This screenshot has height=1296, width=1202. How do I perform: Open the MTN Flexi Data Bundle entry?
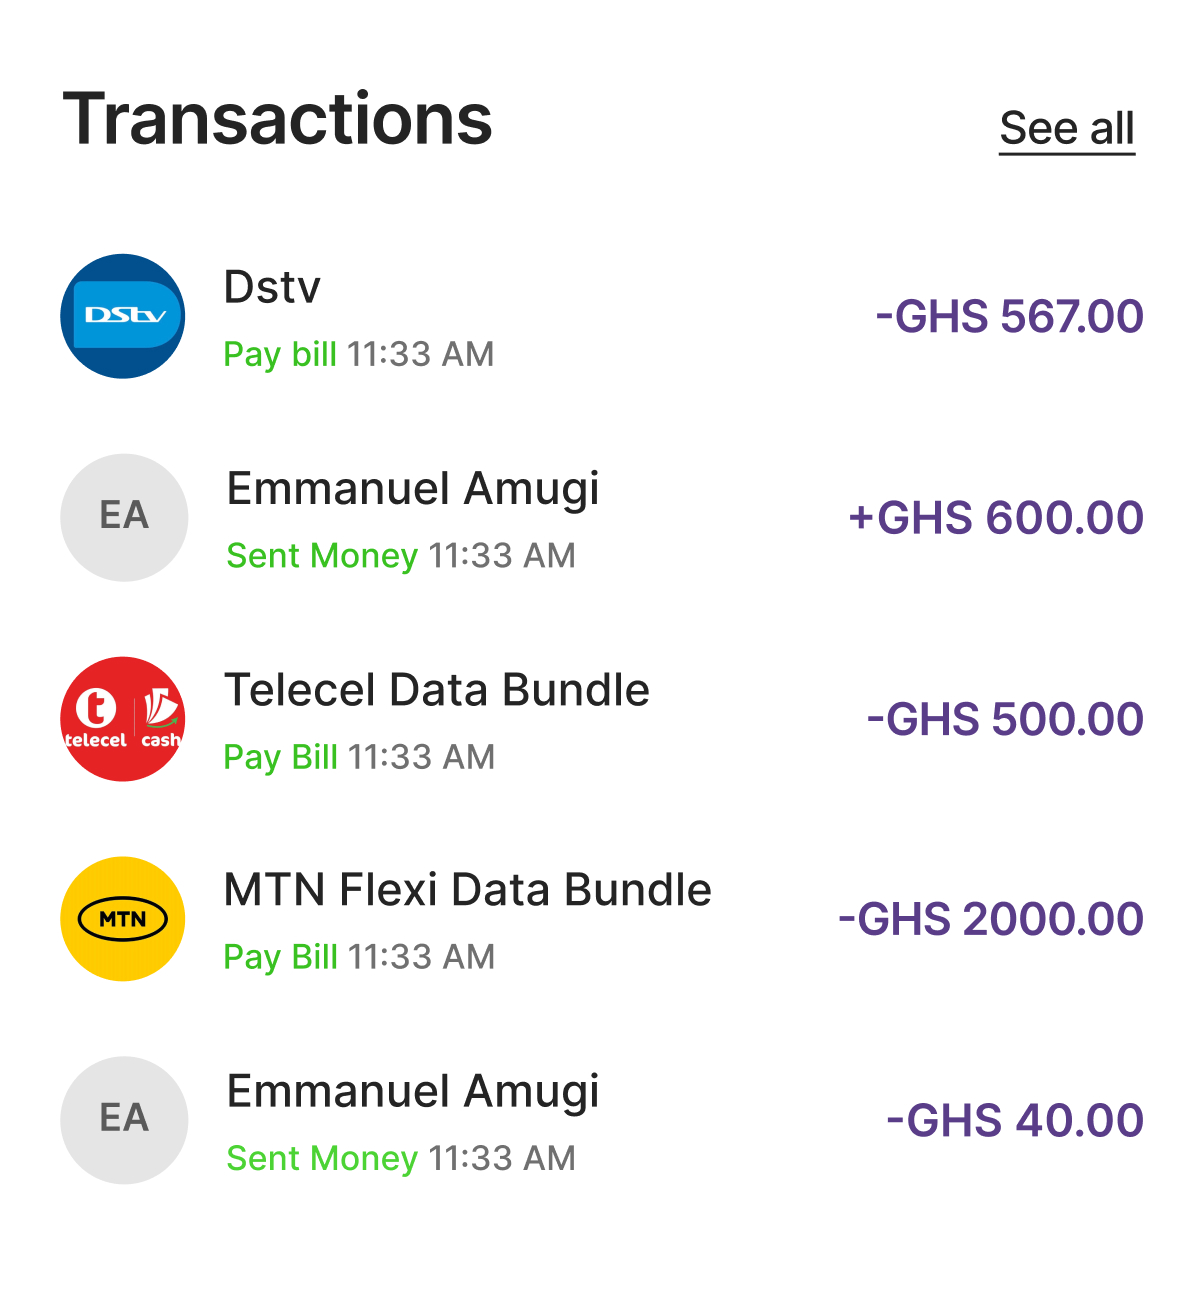tap(467, 890)
